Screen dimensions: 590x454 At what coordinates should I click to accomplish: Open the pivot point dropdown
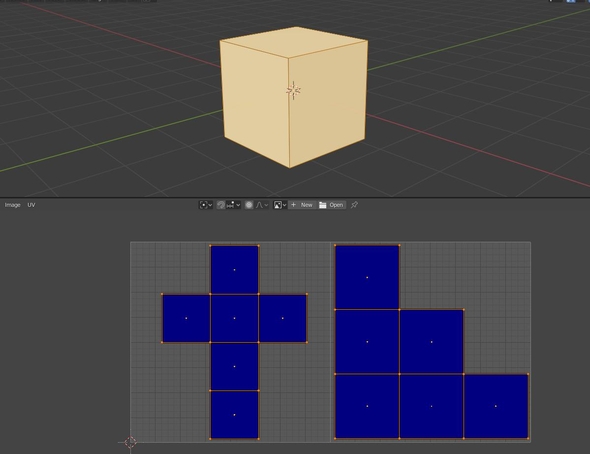click(x=206, y=205)
